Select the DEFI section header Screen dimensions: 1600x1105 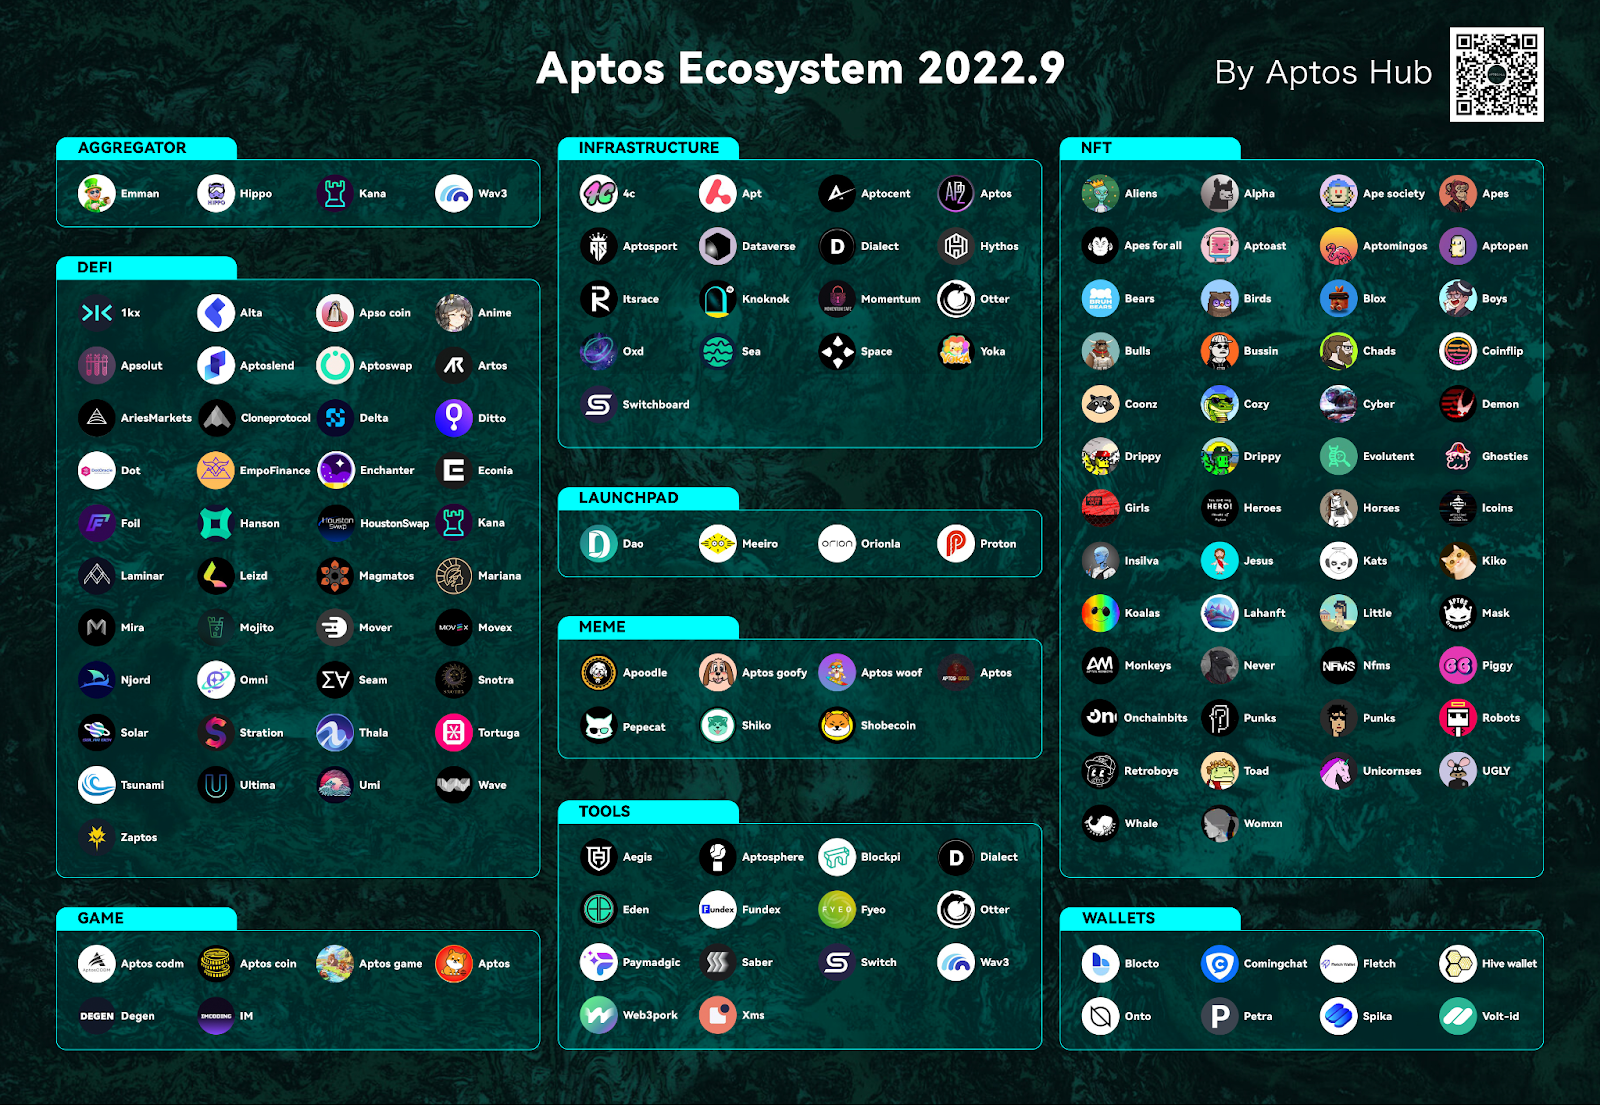tap(146, 268)
